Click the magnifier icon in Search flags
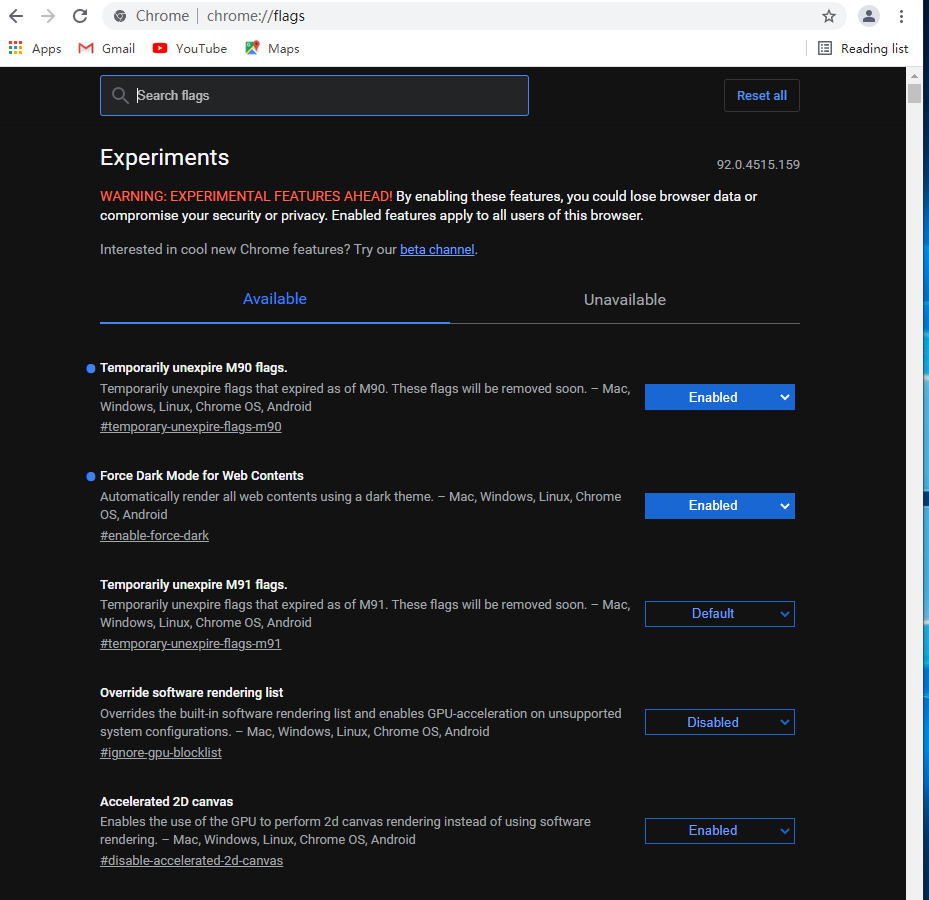This screenshot has height=900, width=929. (120, 95)
